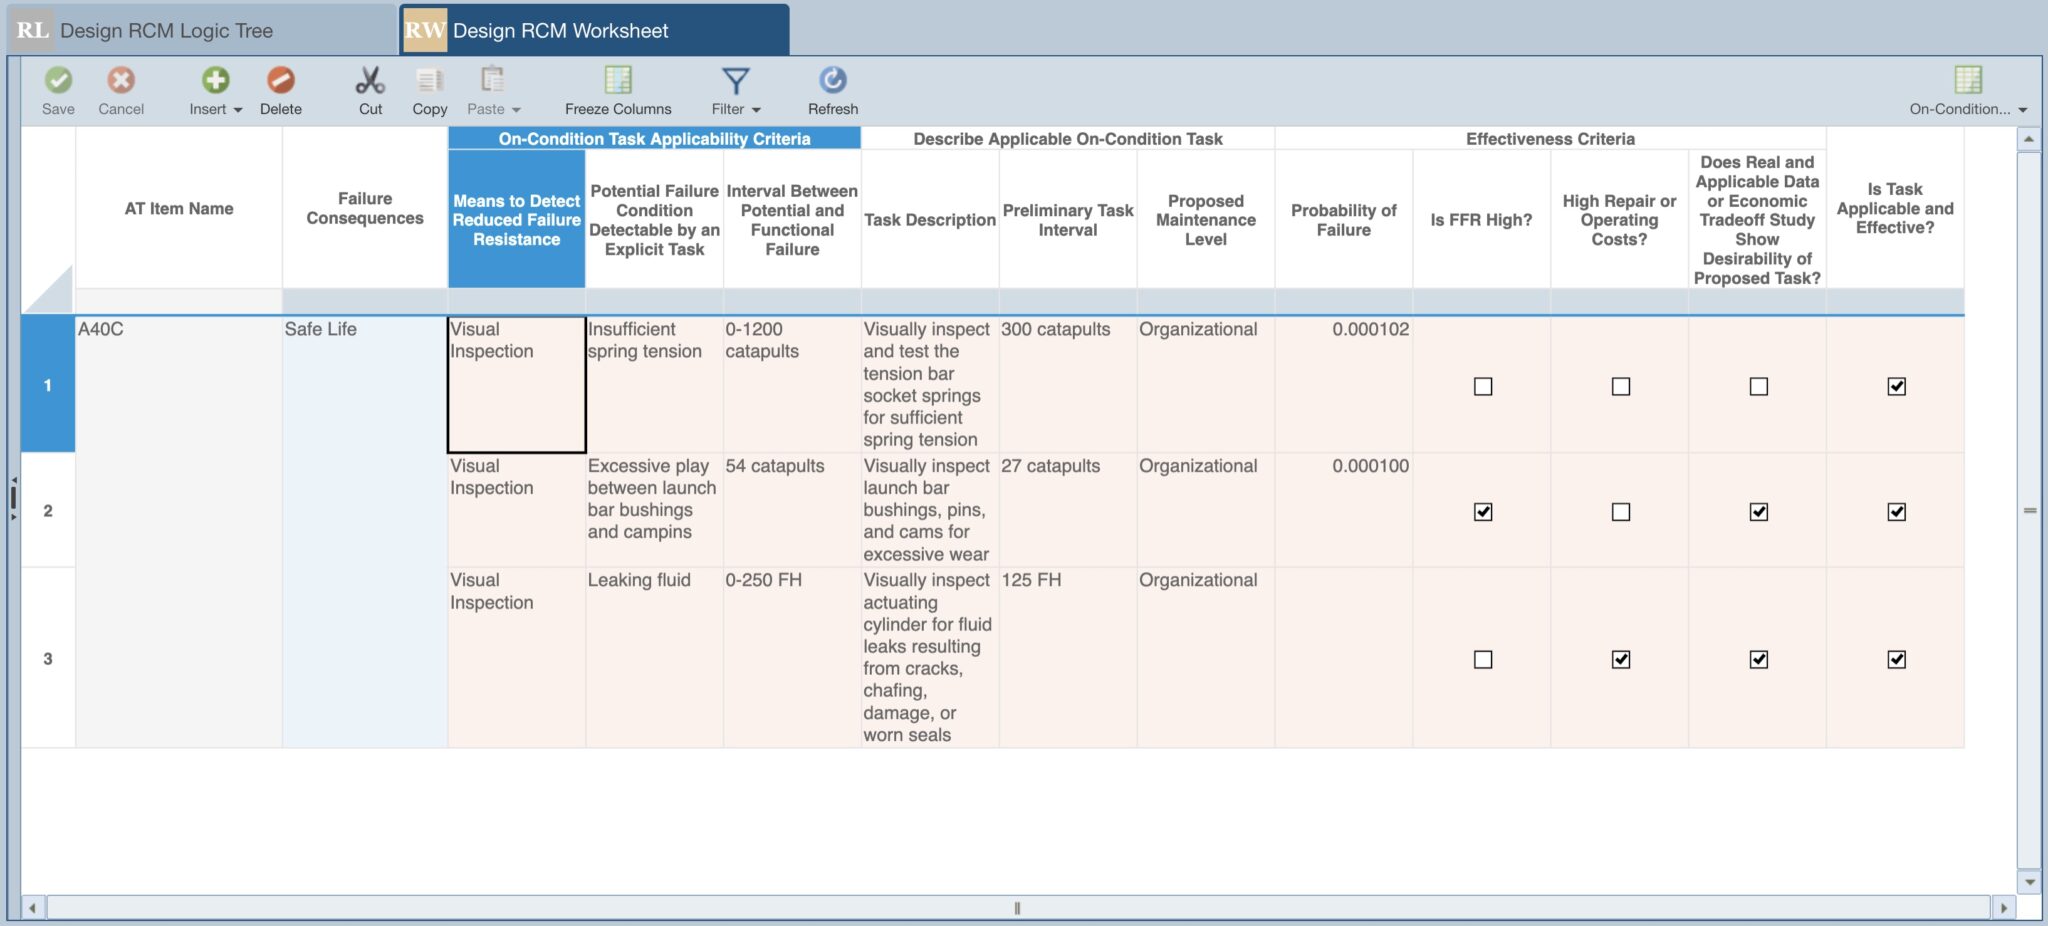
Task: Uncheck High Repair or Operating Costs on row 3
Action: pos(1620,659)
